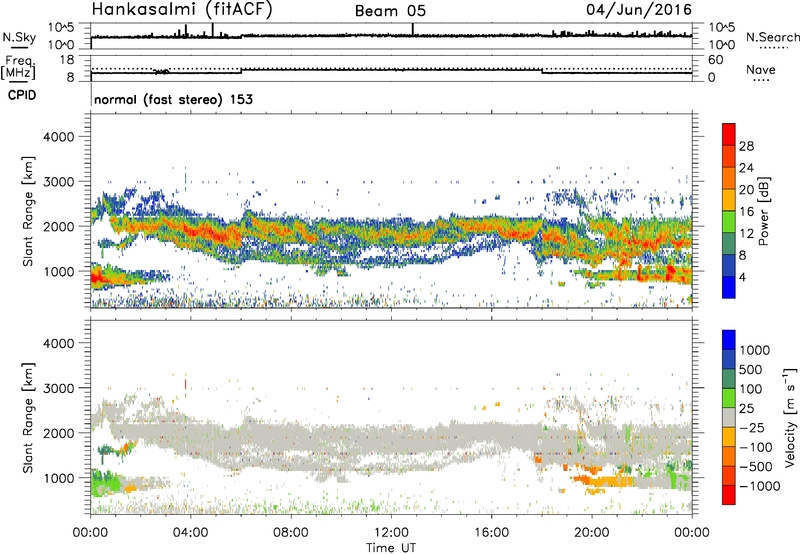Click the dark blue top Velocity colorbar segment
The image size is (800, 554).
click(x=729, y=340)
